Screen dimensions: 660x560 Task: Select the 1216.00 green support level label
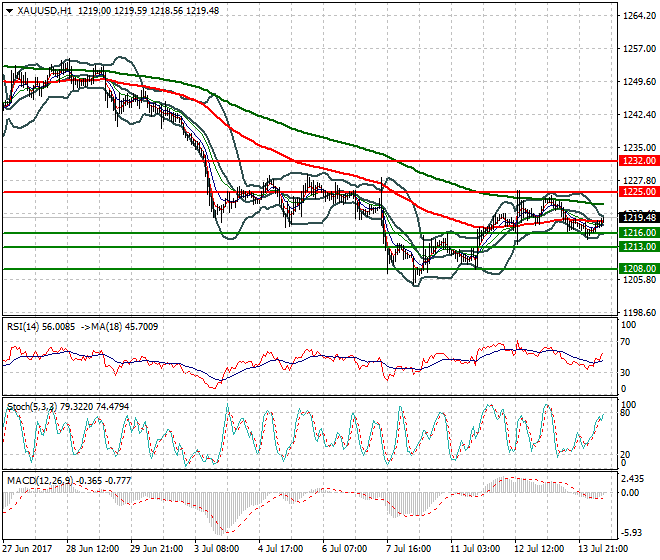point(639,233)
